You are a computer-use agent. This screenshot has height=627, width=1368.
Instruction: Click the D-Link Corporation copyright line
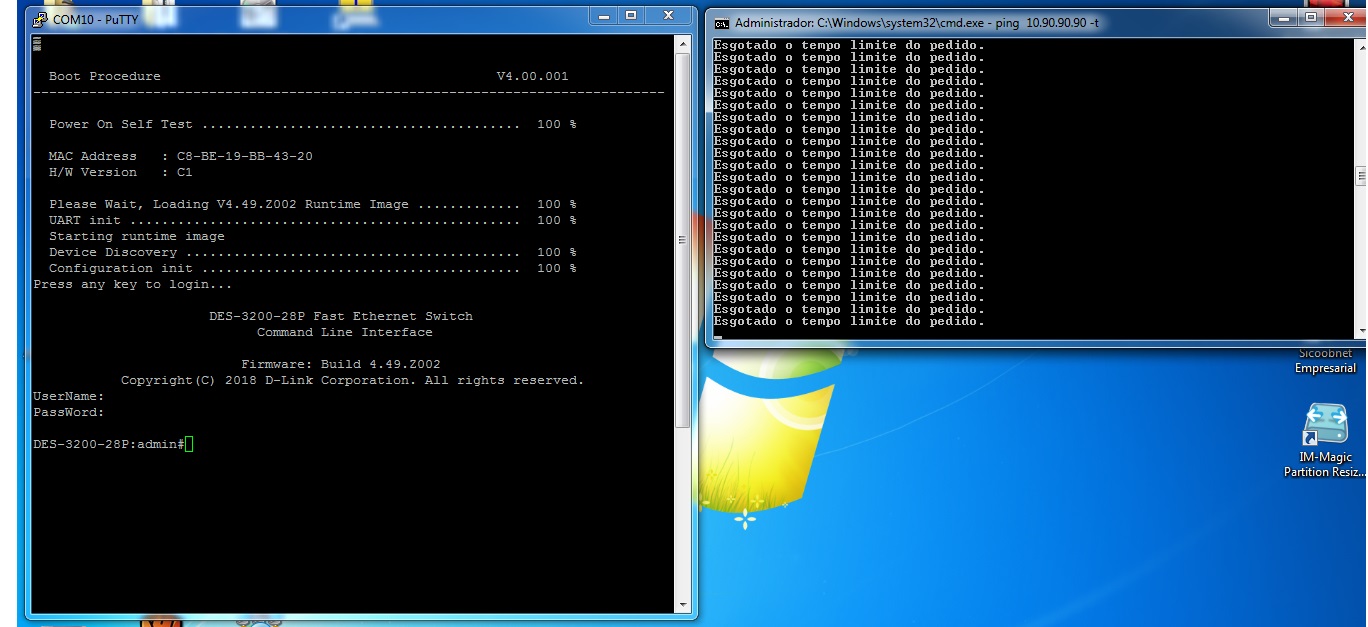(x=353, y=380)
